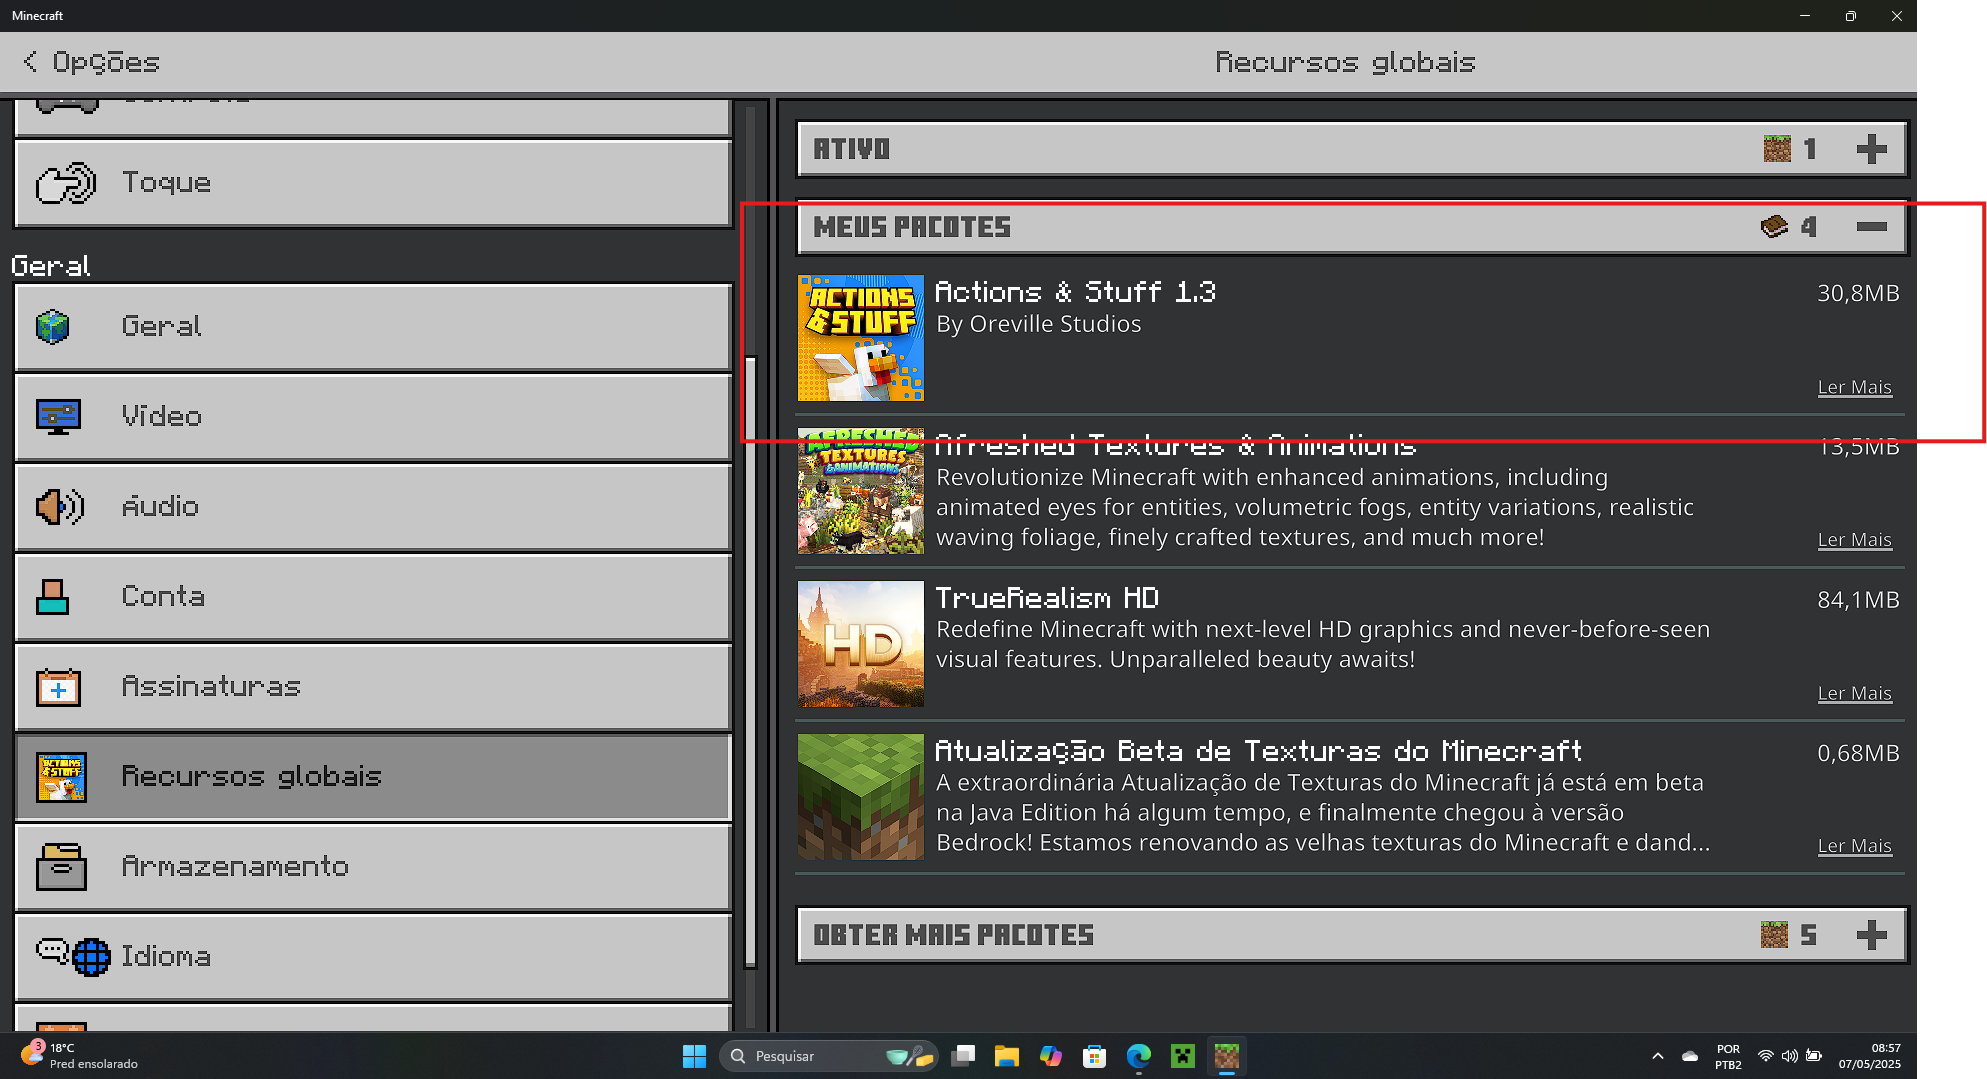This screenshot has height=1079, width=1987.
Task: Click the back arrow beside Opções
Action: [30, 62]
